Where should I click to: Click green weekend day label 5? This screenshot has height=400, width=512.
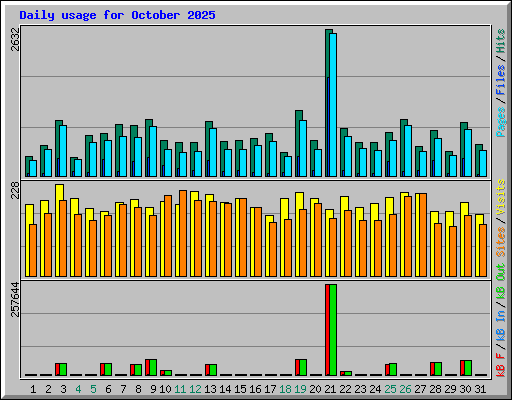tap(93, 389)
